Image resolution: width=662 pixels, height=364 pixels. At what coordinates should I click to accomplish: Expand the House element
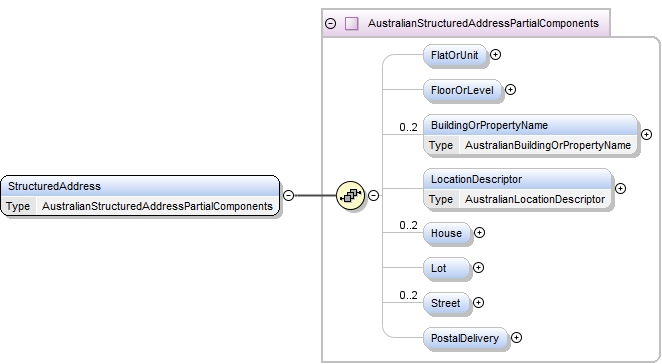click(x=479, y=233)
